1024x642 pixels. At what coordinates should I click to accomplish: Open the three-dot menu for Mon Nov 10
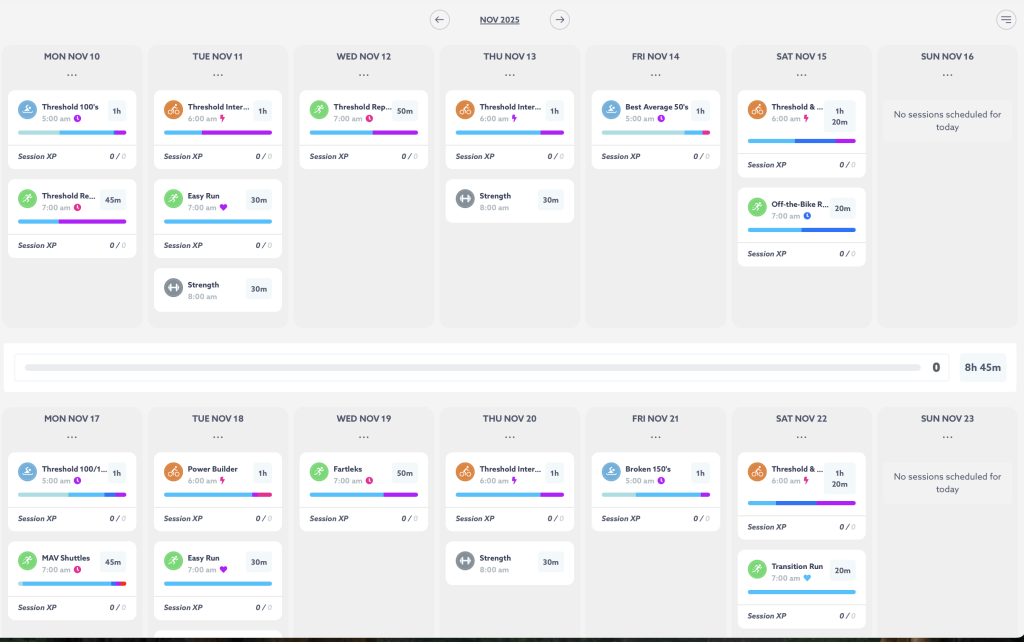tap(72, 75)
